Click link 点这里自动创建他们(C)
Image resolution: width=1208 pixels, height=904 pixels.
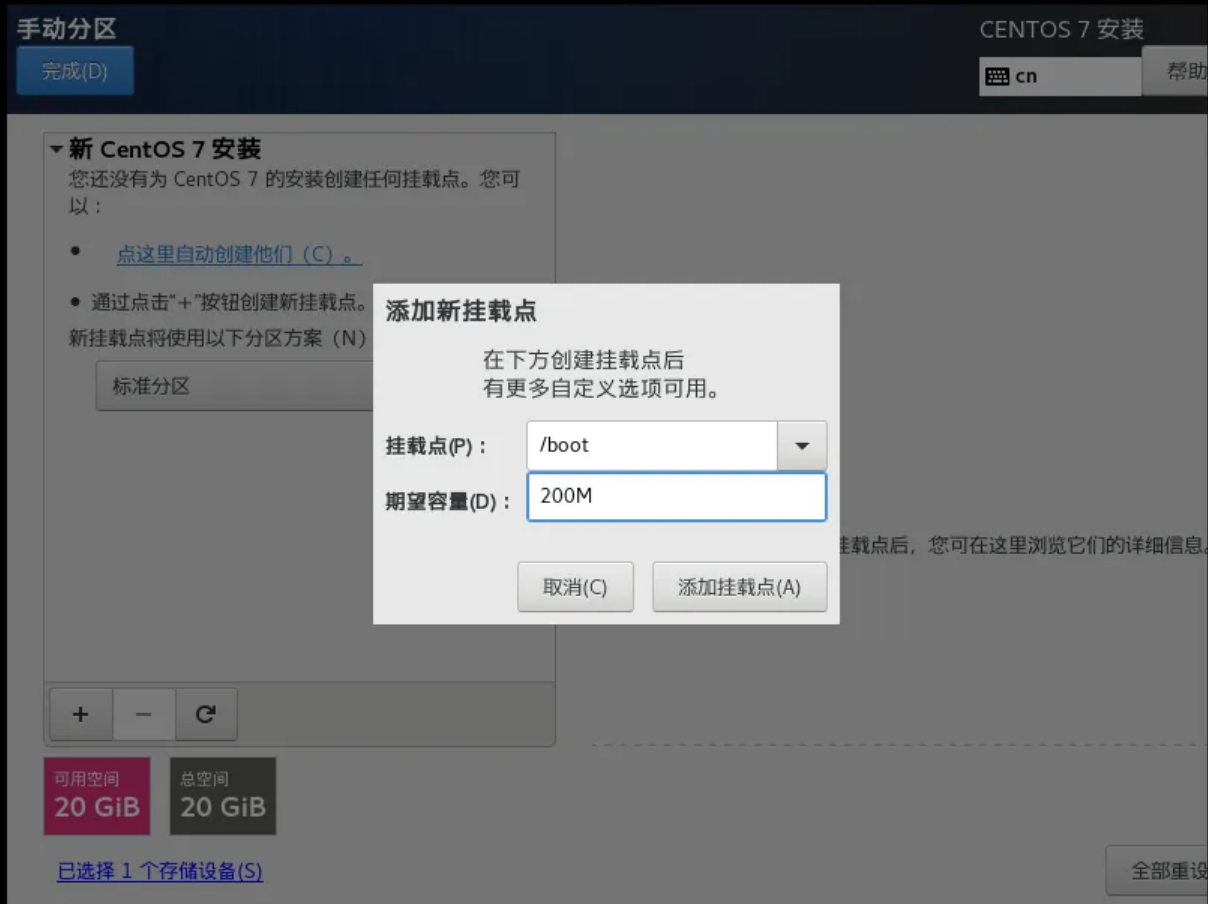[x=238, y=254]
